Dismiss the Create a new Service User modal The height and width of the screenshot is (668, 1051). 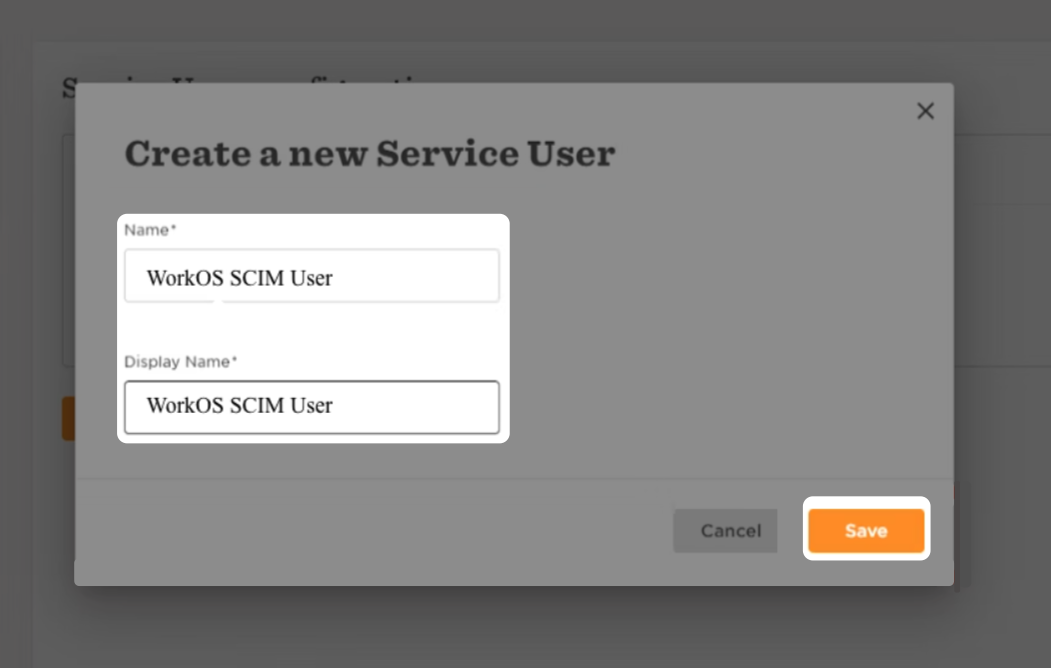tap(925, 111)
